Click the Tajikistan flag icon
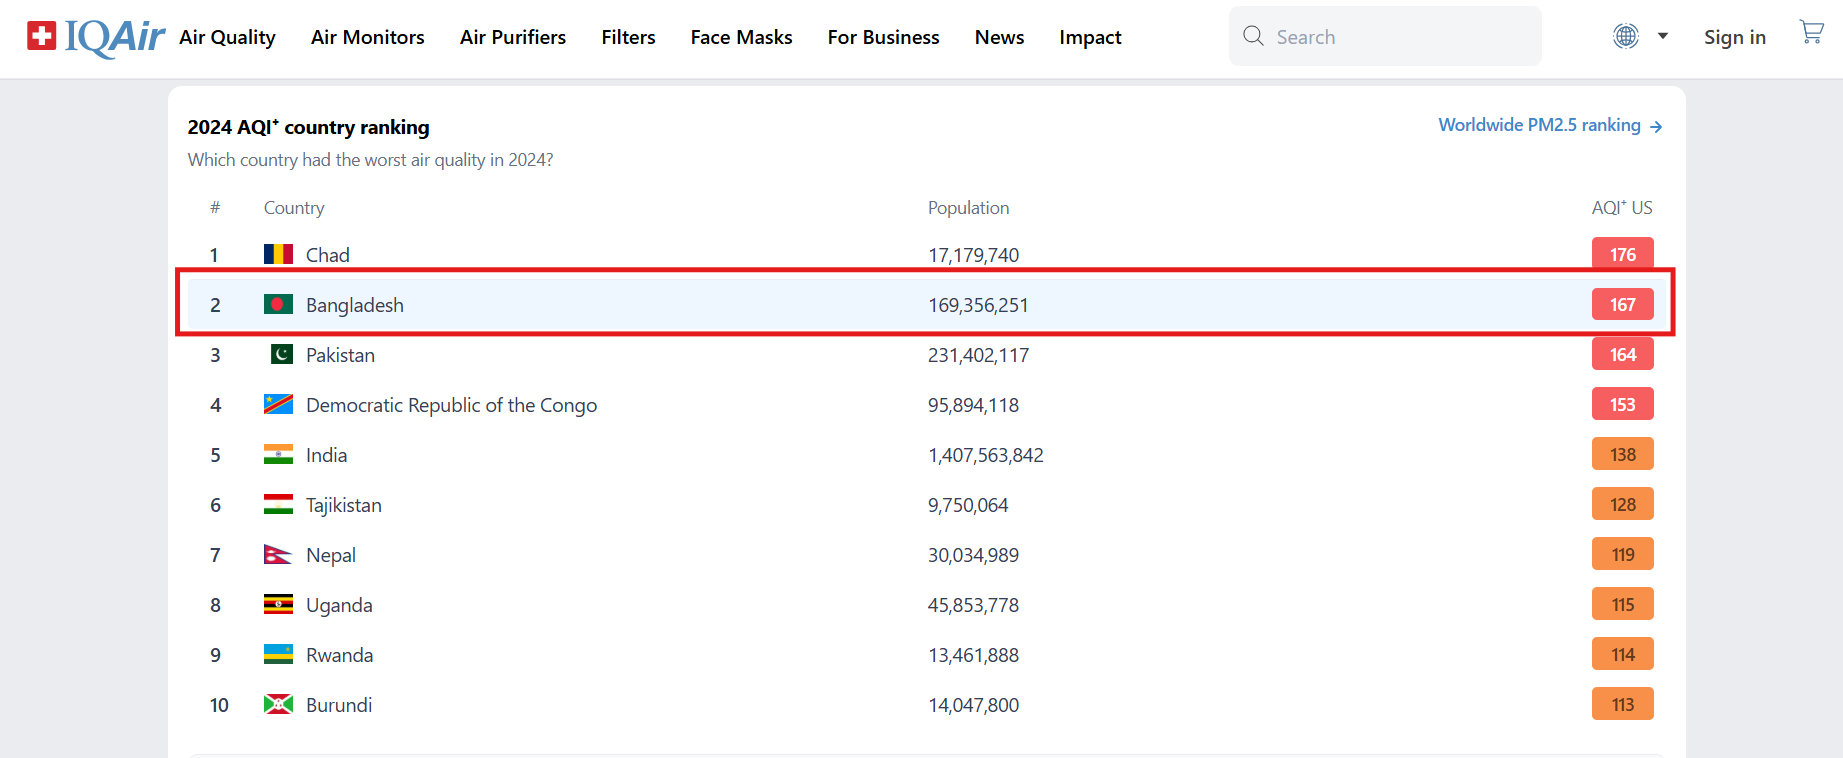The height and width of the screenshot is (758, 1843). click(x=278, y=504)
